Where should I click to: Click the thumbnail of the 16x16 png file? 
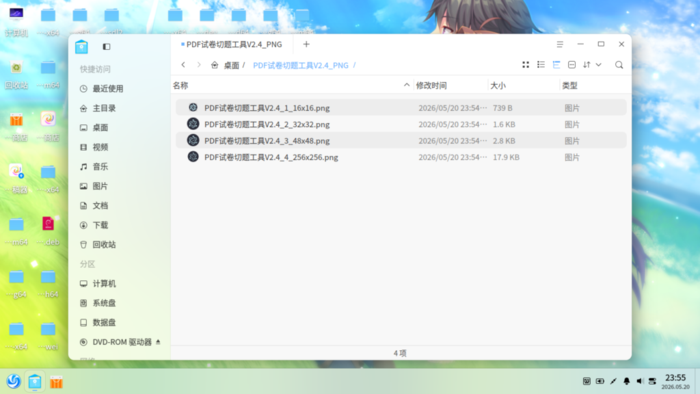[x=193, y=107]
